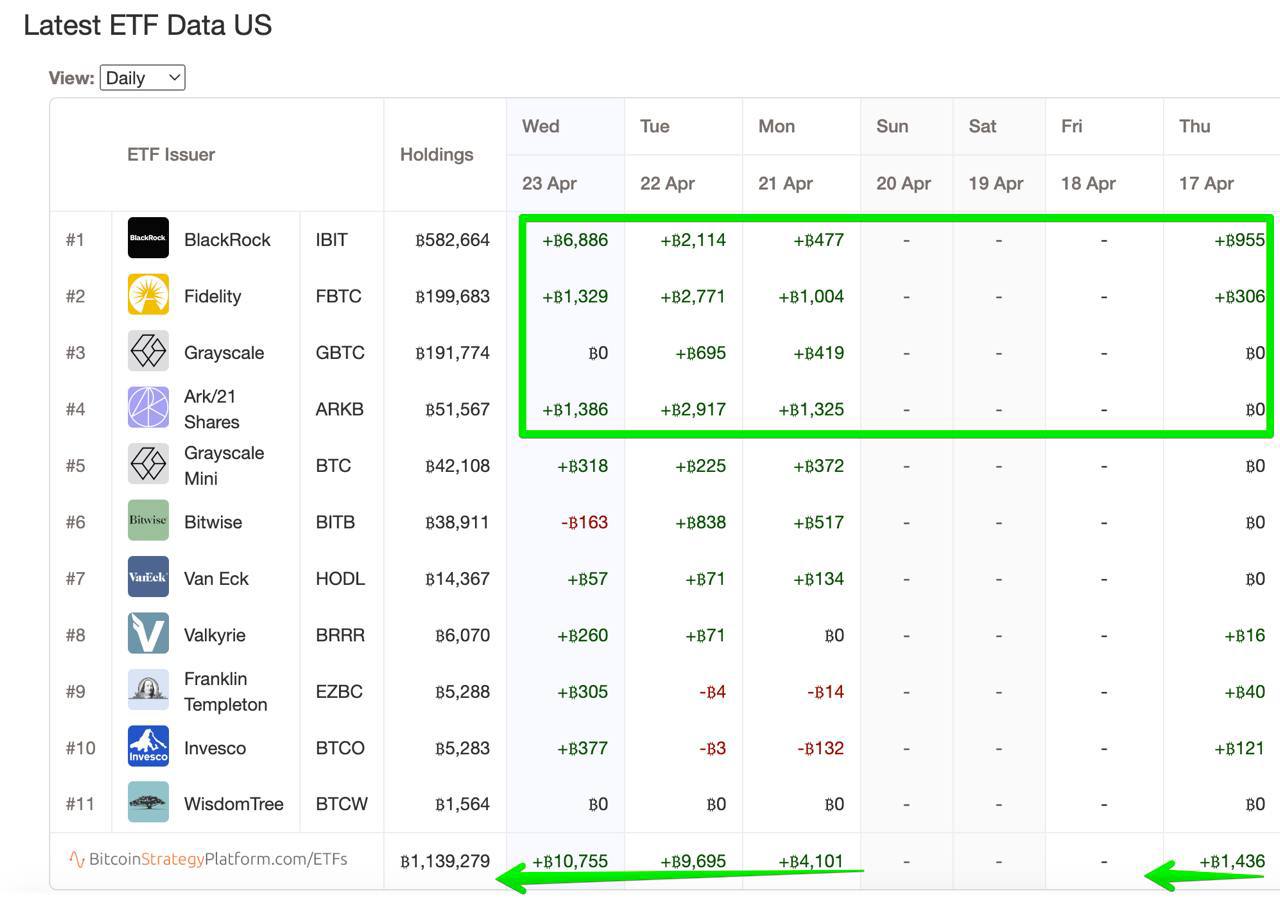Click the WisdomTree logo
1280x897 pixels.
[148, 803]
